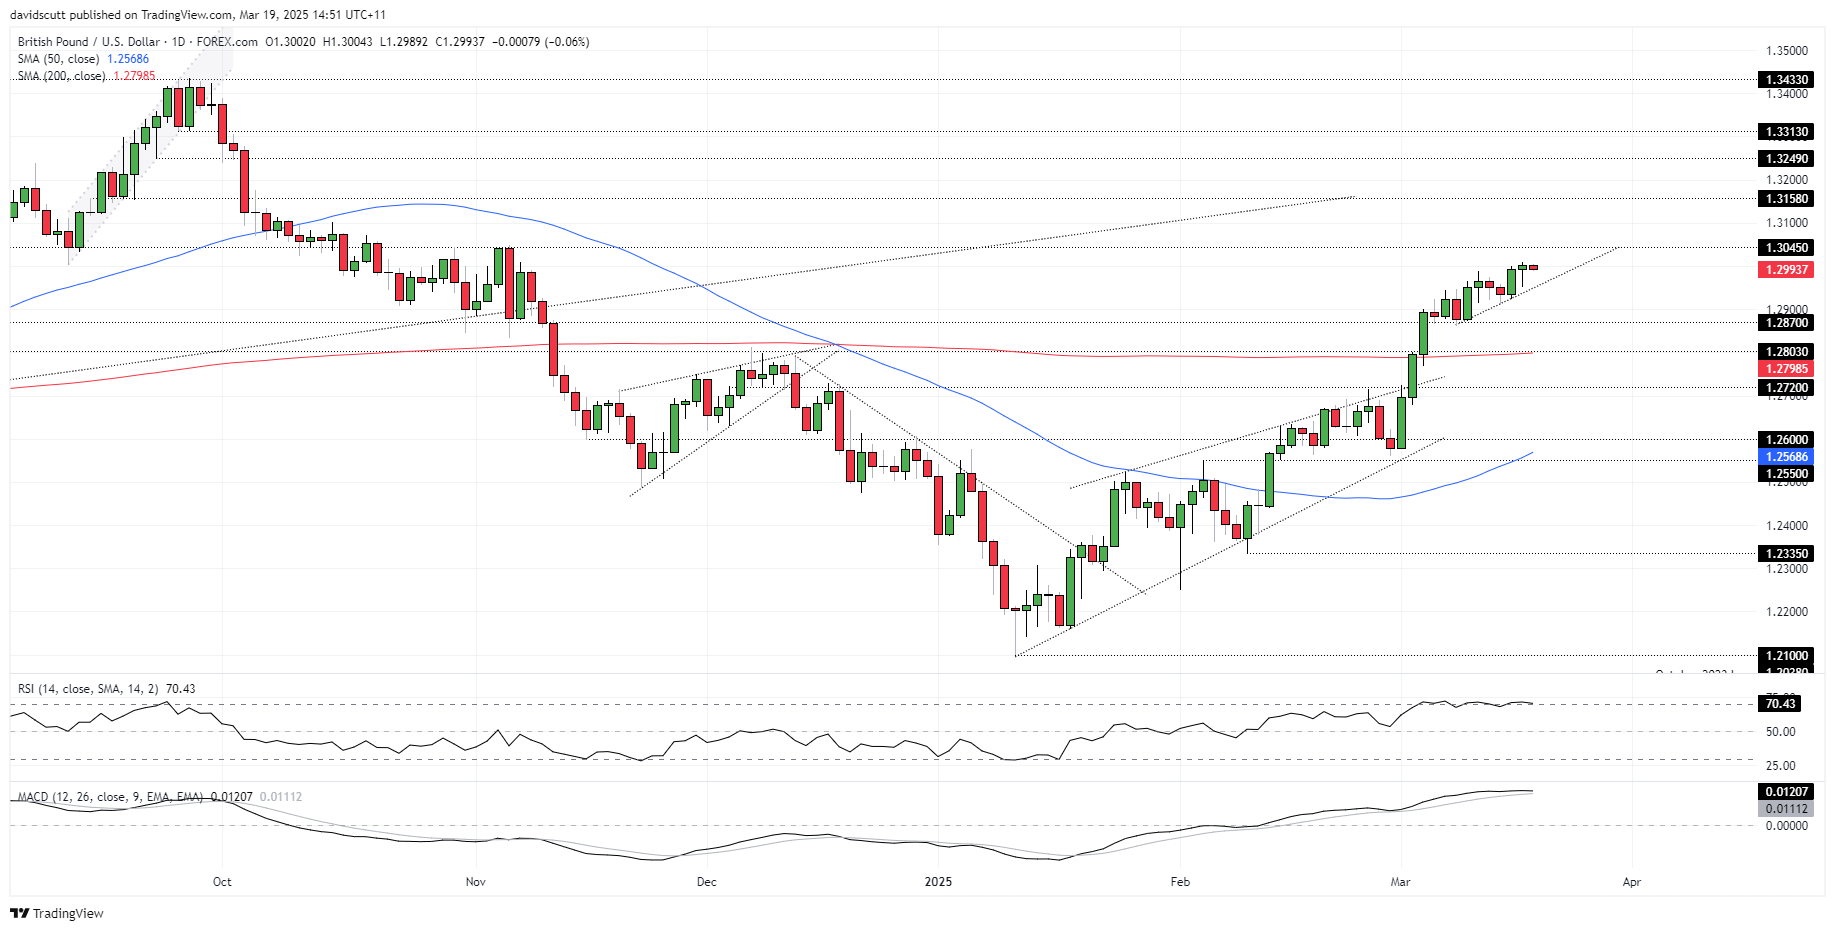
Task: Click the MACD (12, 26, close, 9, EMA, EMA) legend
Action: [110, 797]
